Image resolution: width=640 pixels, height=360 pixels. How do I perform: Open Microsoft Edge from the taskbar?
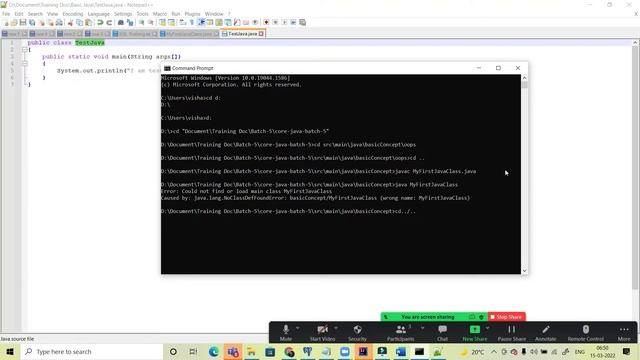coord(213,352)
